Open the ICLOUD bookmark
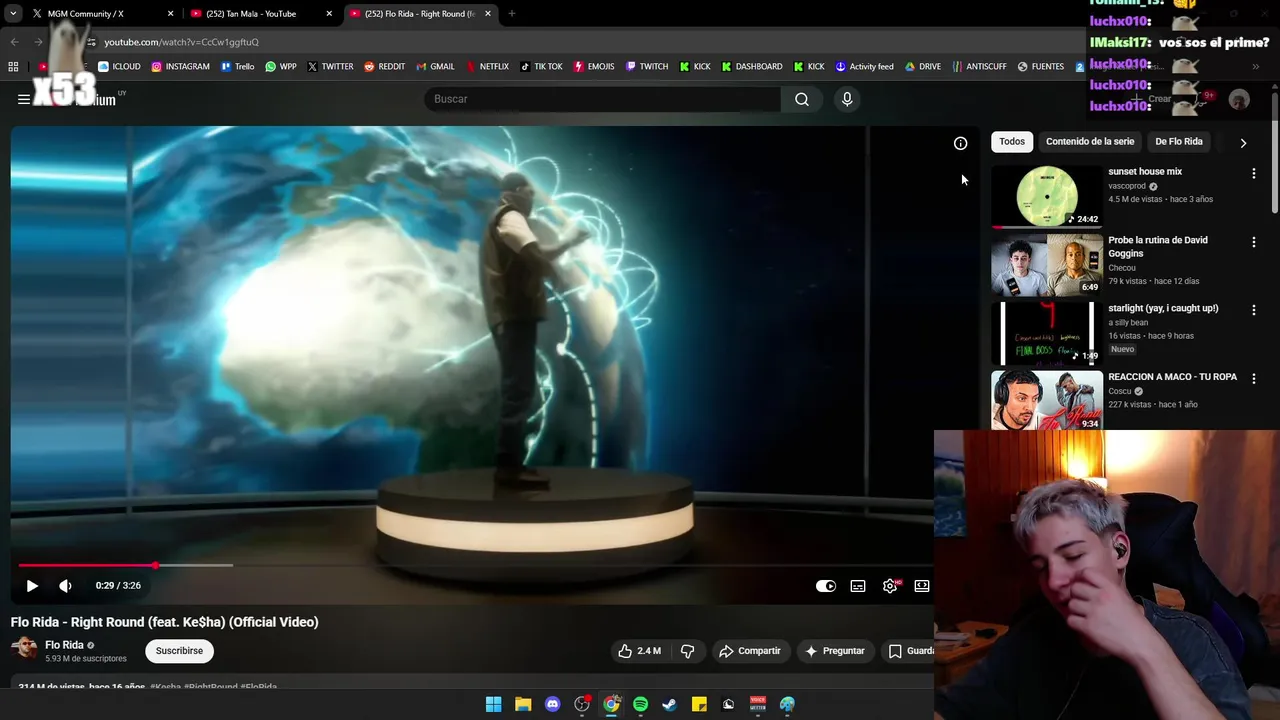1280x720 pixels. [119, 67]
